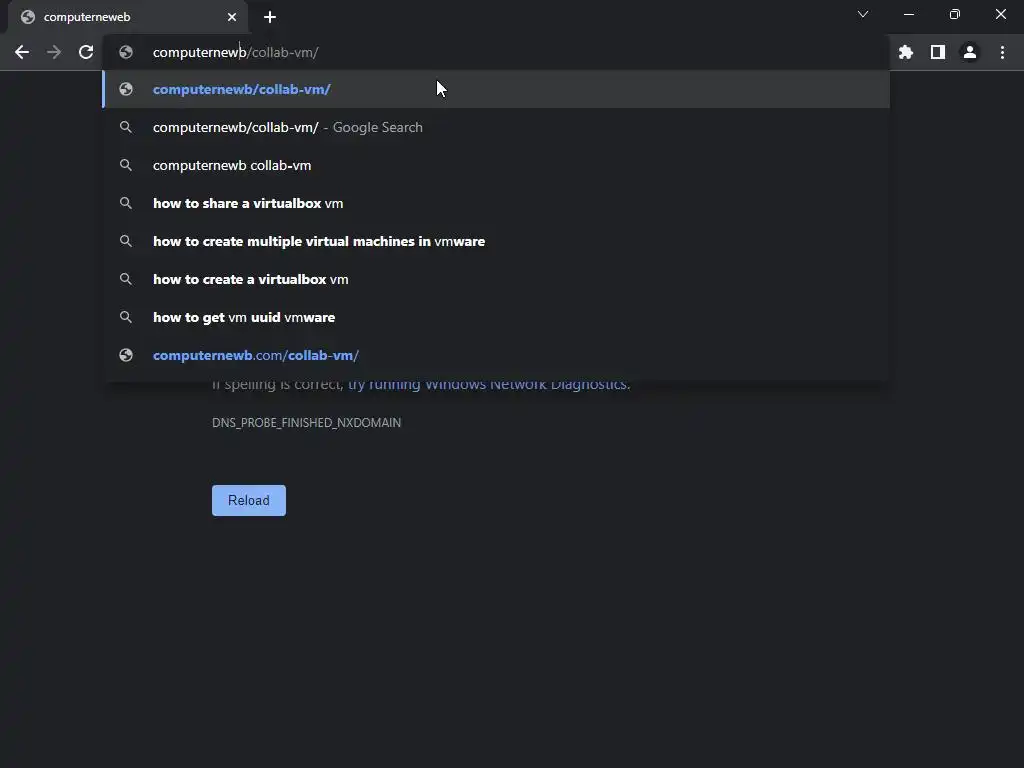Click the address bar text field
1024x768 pixels.
(x=496, y=52)
